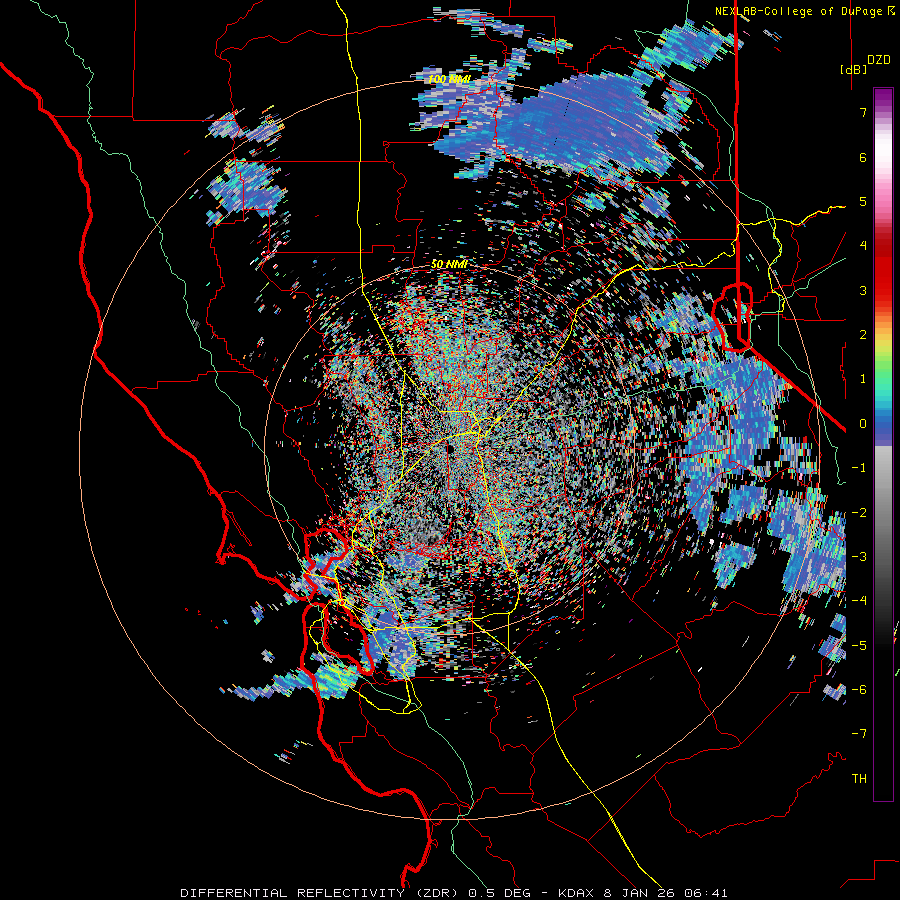Click the ZDR color scale bar
This screenshot has height=900, width=900.
point(883,444)
